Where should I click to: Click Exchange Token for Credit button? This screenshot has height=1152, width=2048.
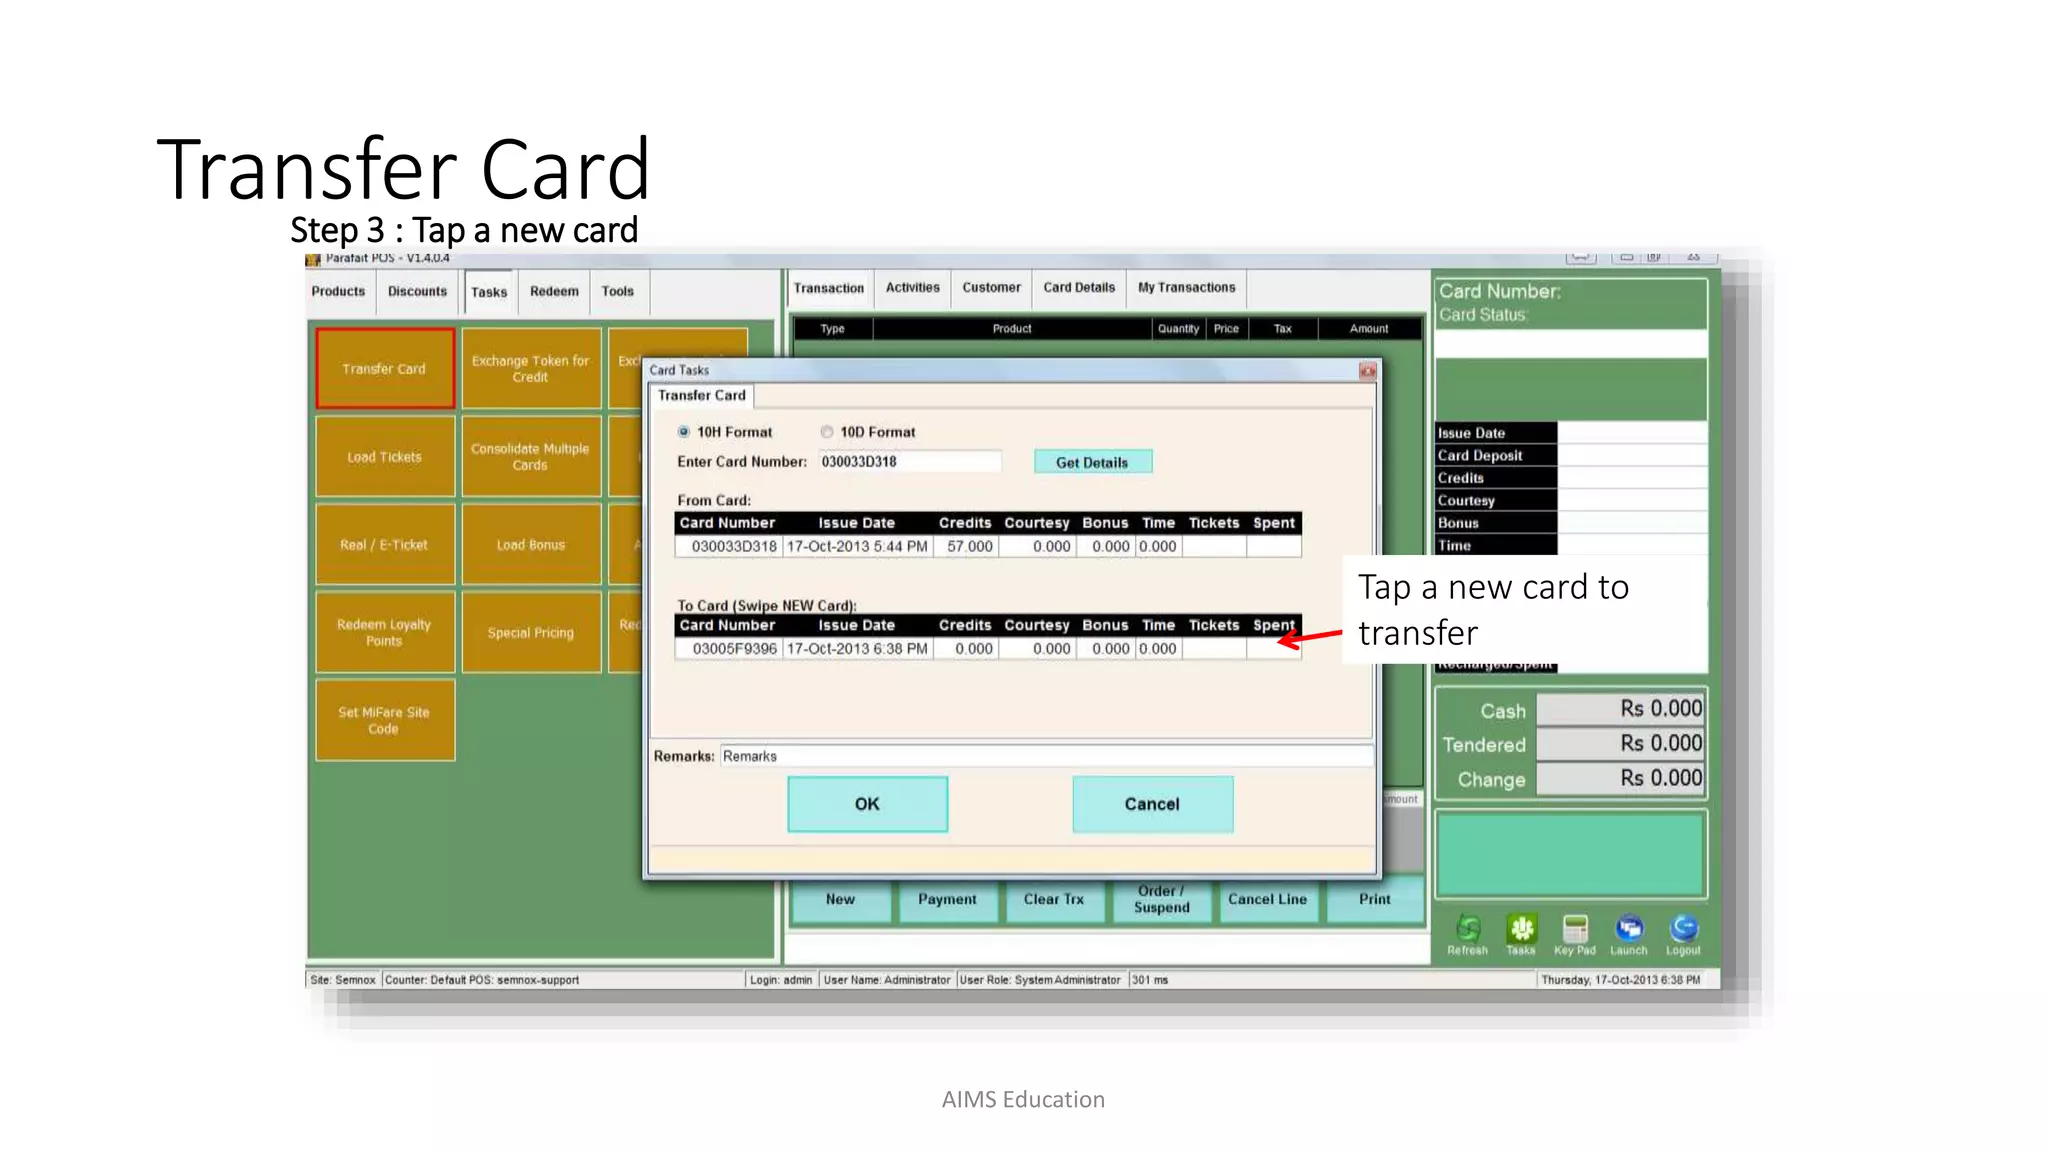(531, 369)
